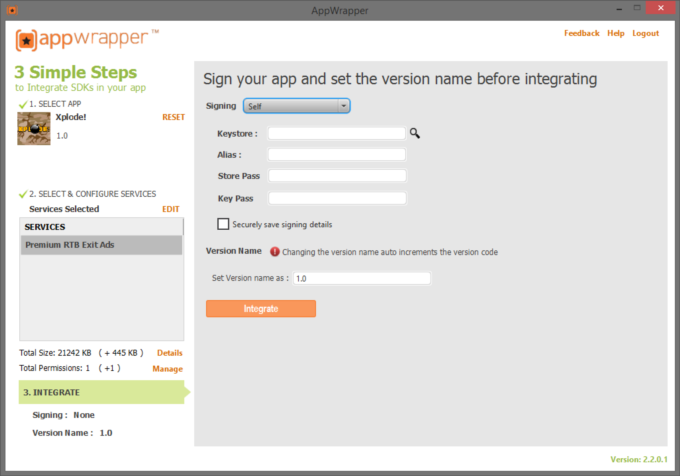Screen dimensions: 680x476
Task: Select step 1. SELECT APP
Action: [x=50, y=104]
